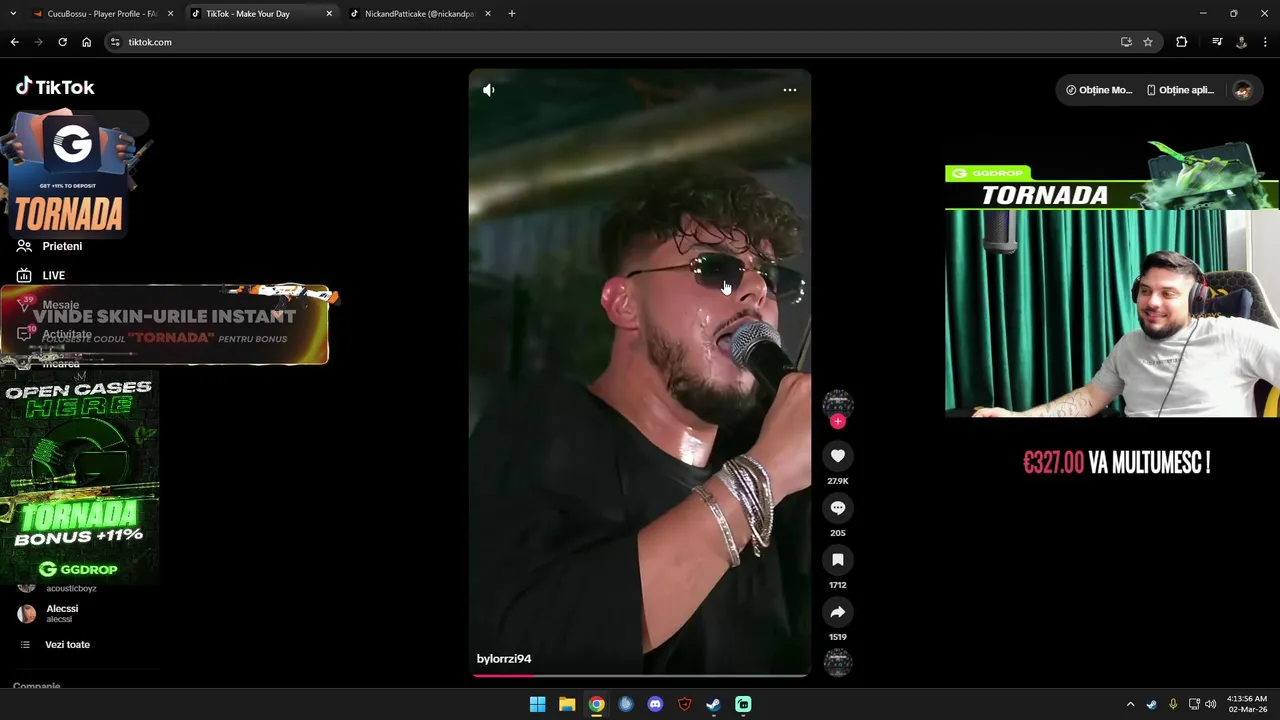The width and height of the screenshot is (1280, 720).
Task: Open the volume control in system tray
Action: coord(1211,704)
